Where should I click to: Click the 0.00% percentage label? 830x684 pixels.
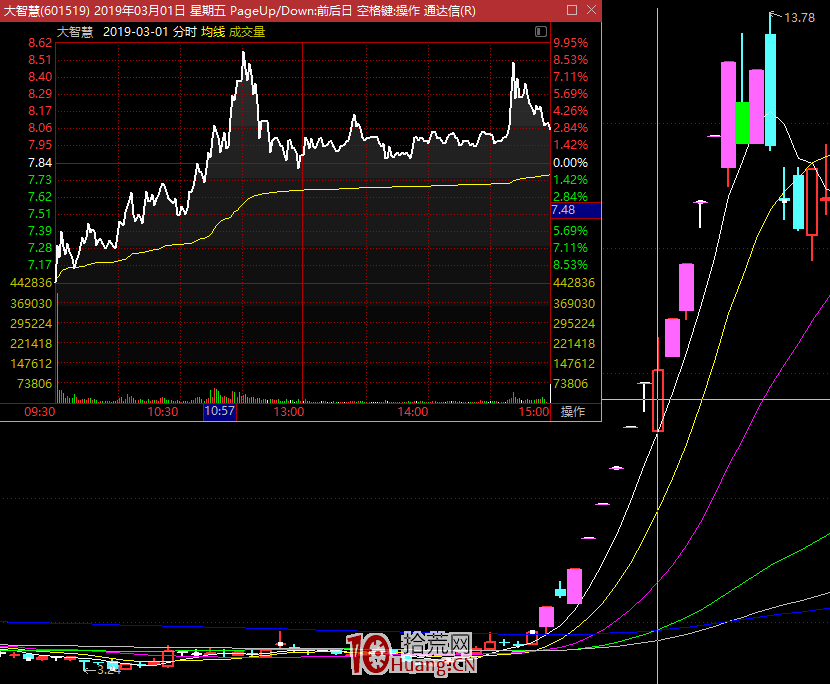click(571, 163)
